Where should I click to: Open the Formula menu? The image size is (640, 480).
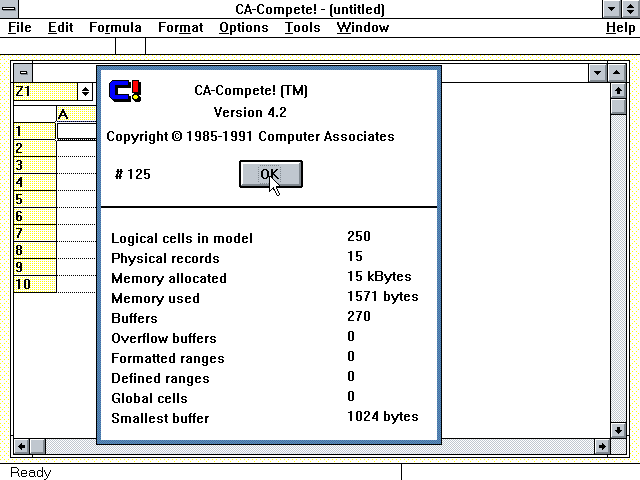(x=116, y=28)
